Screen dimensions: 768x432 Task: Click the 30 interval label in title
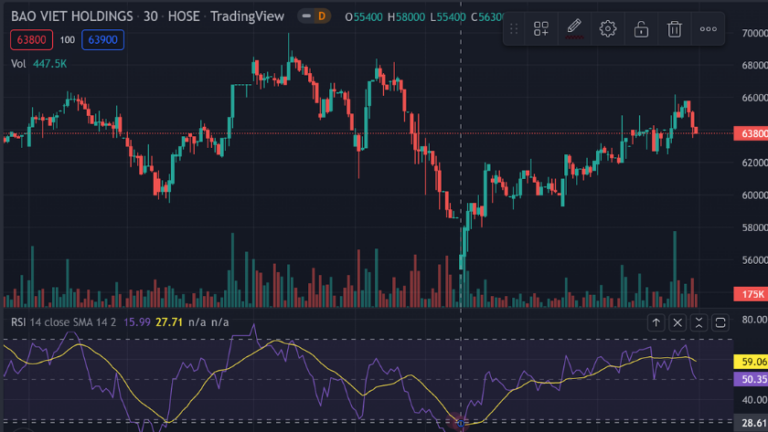(150, 16)
